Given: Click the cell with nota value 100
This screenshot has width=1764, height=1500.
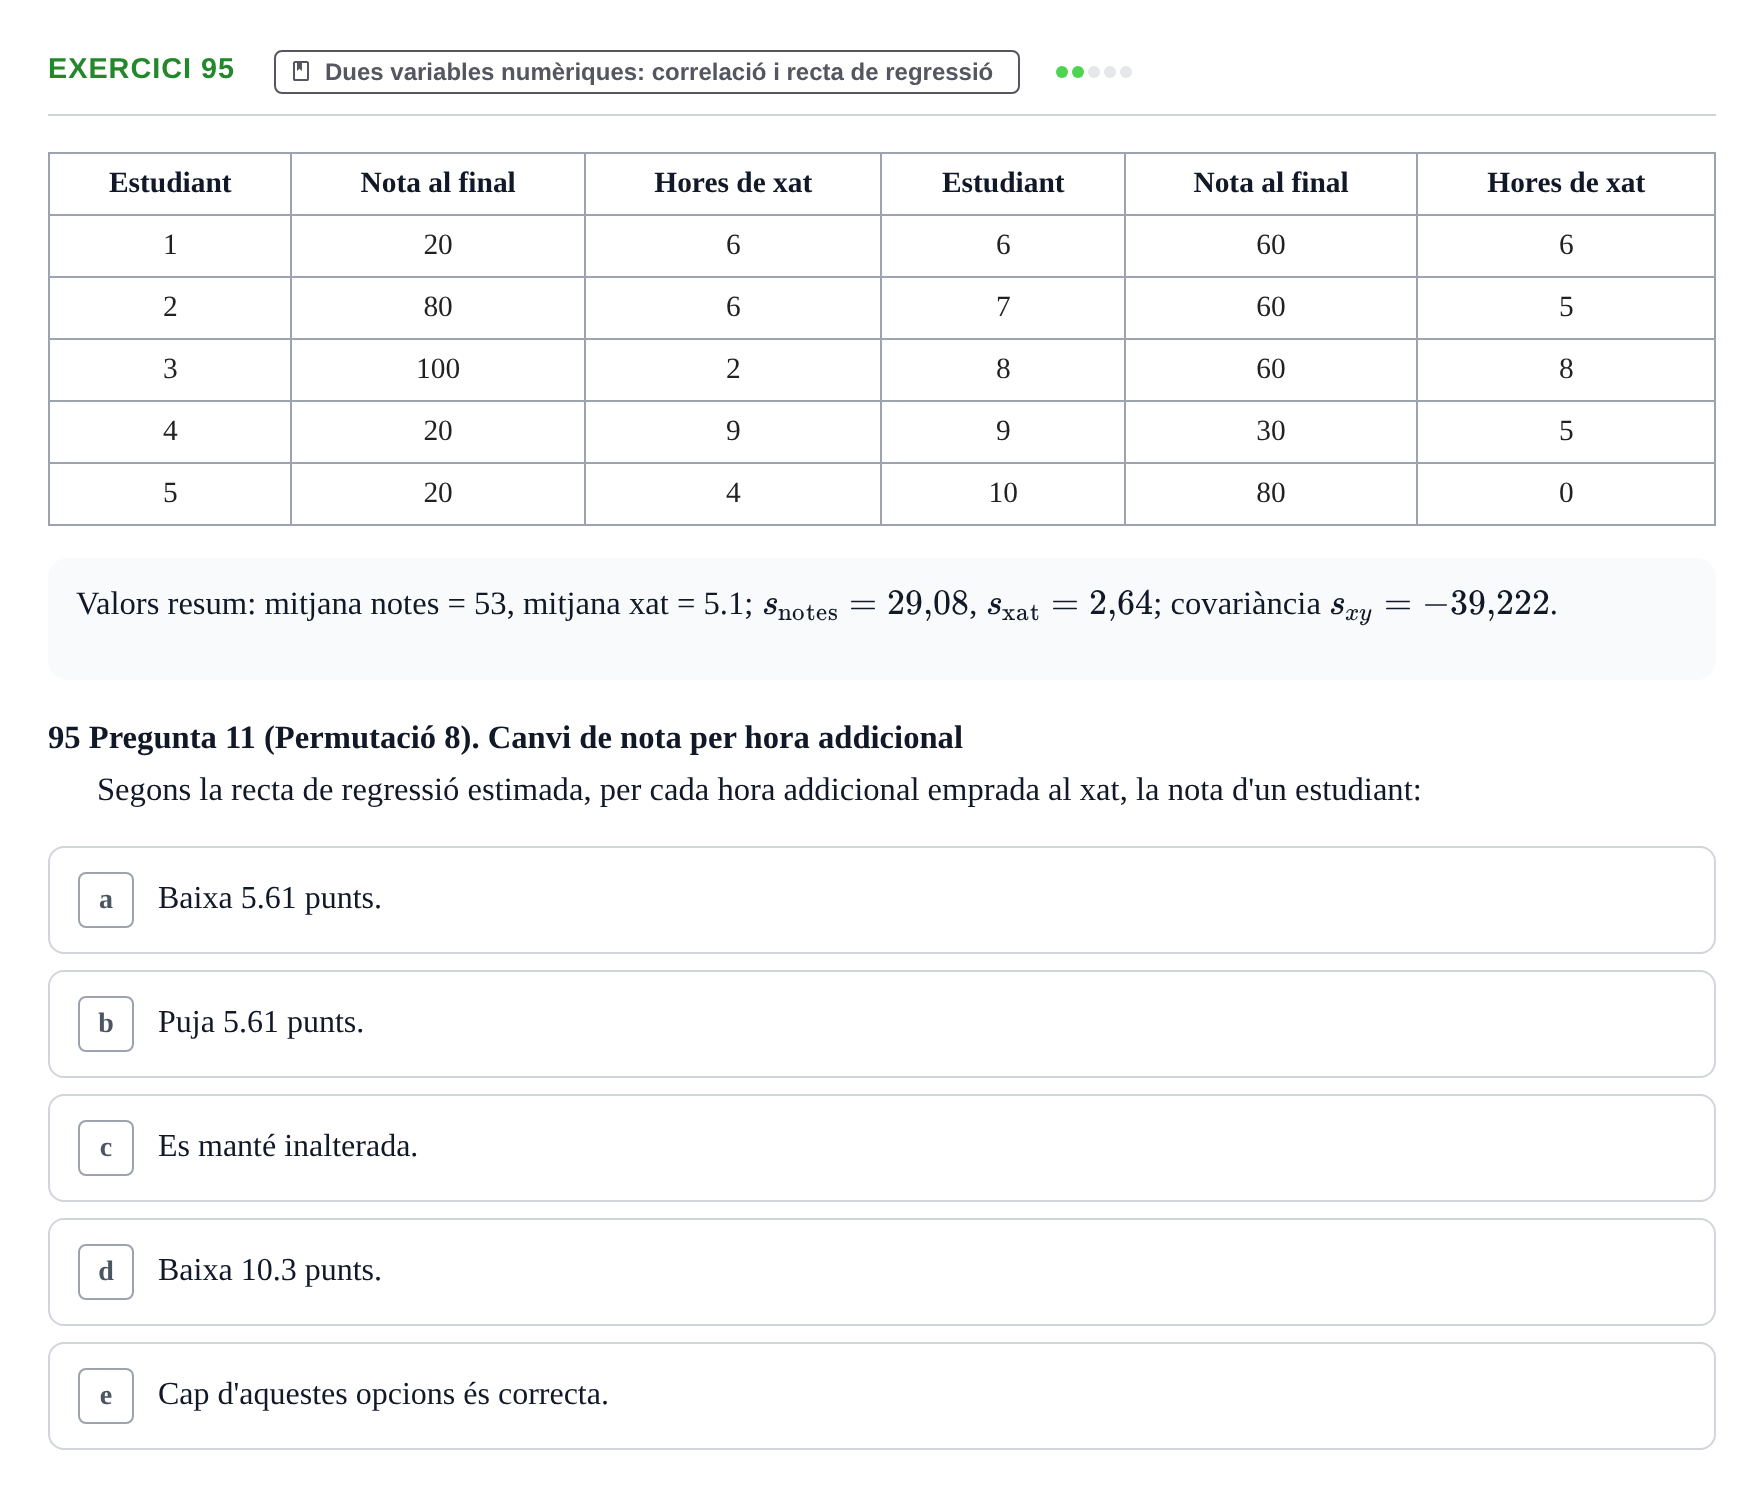Looking at the screenshot, I should (x=438, y=369).
